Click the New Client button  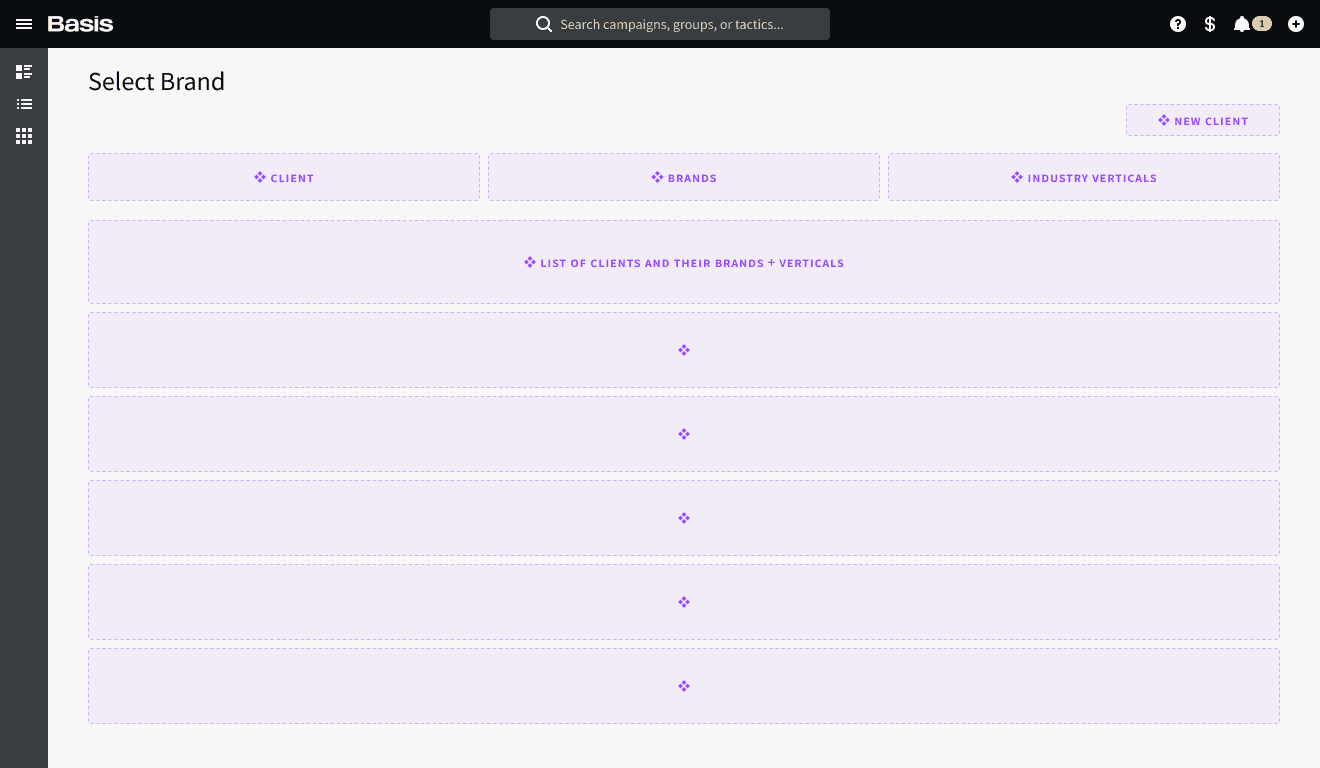[x=1202, y=121]
